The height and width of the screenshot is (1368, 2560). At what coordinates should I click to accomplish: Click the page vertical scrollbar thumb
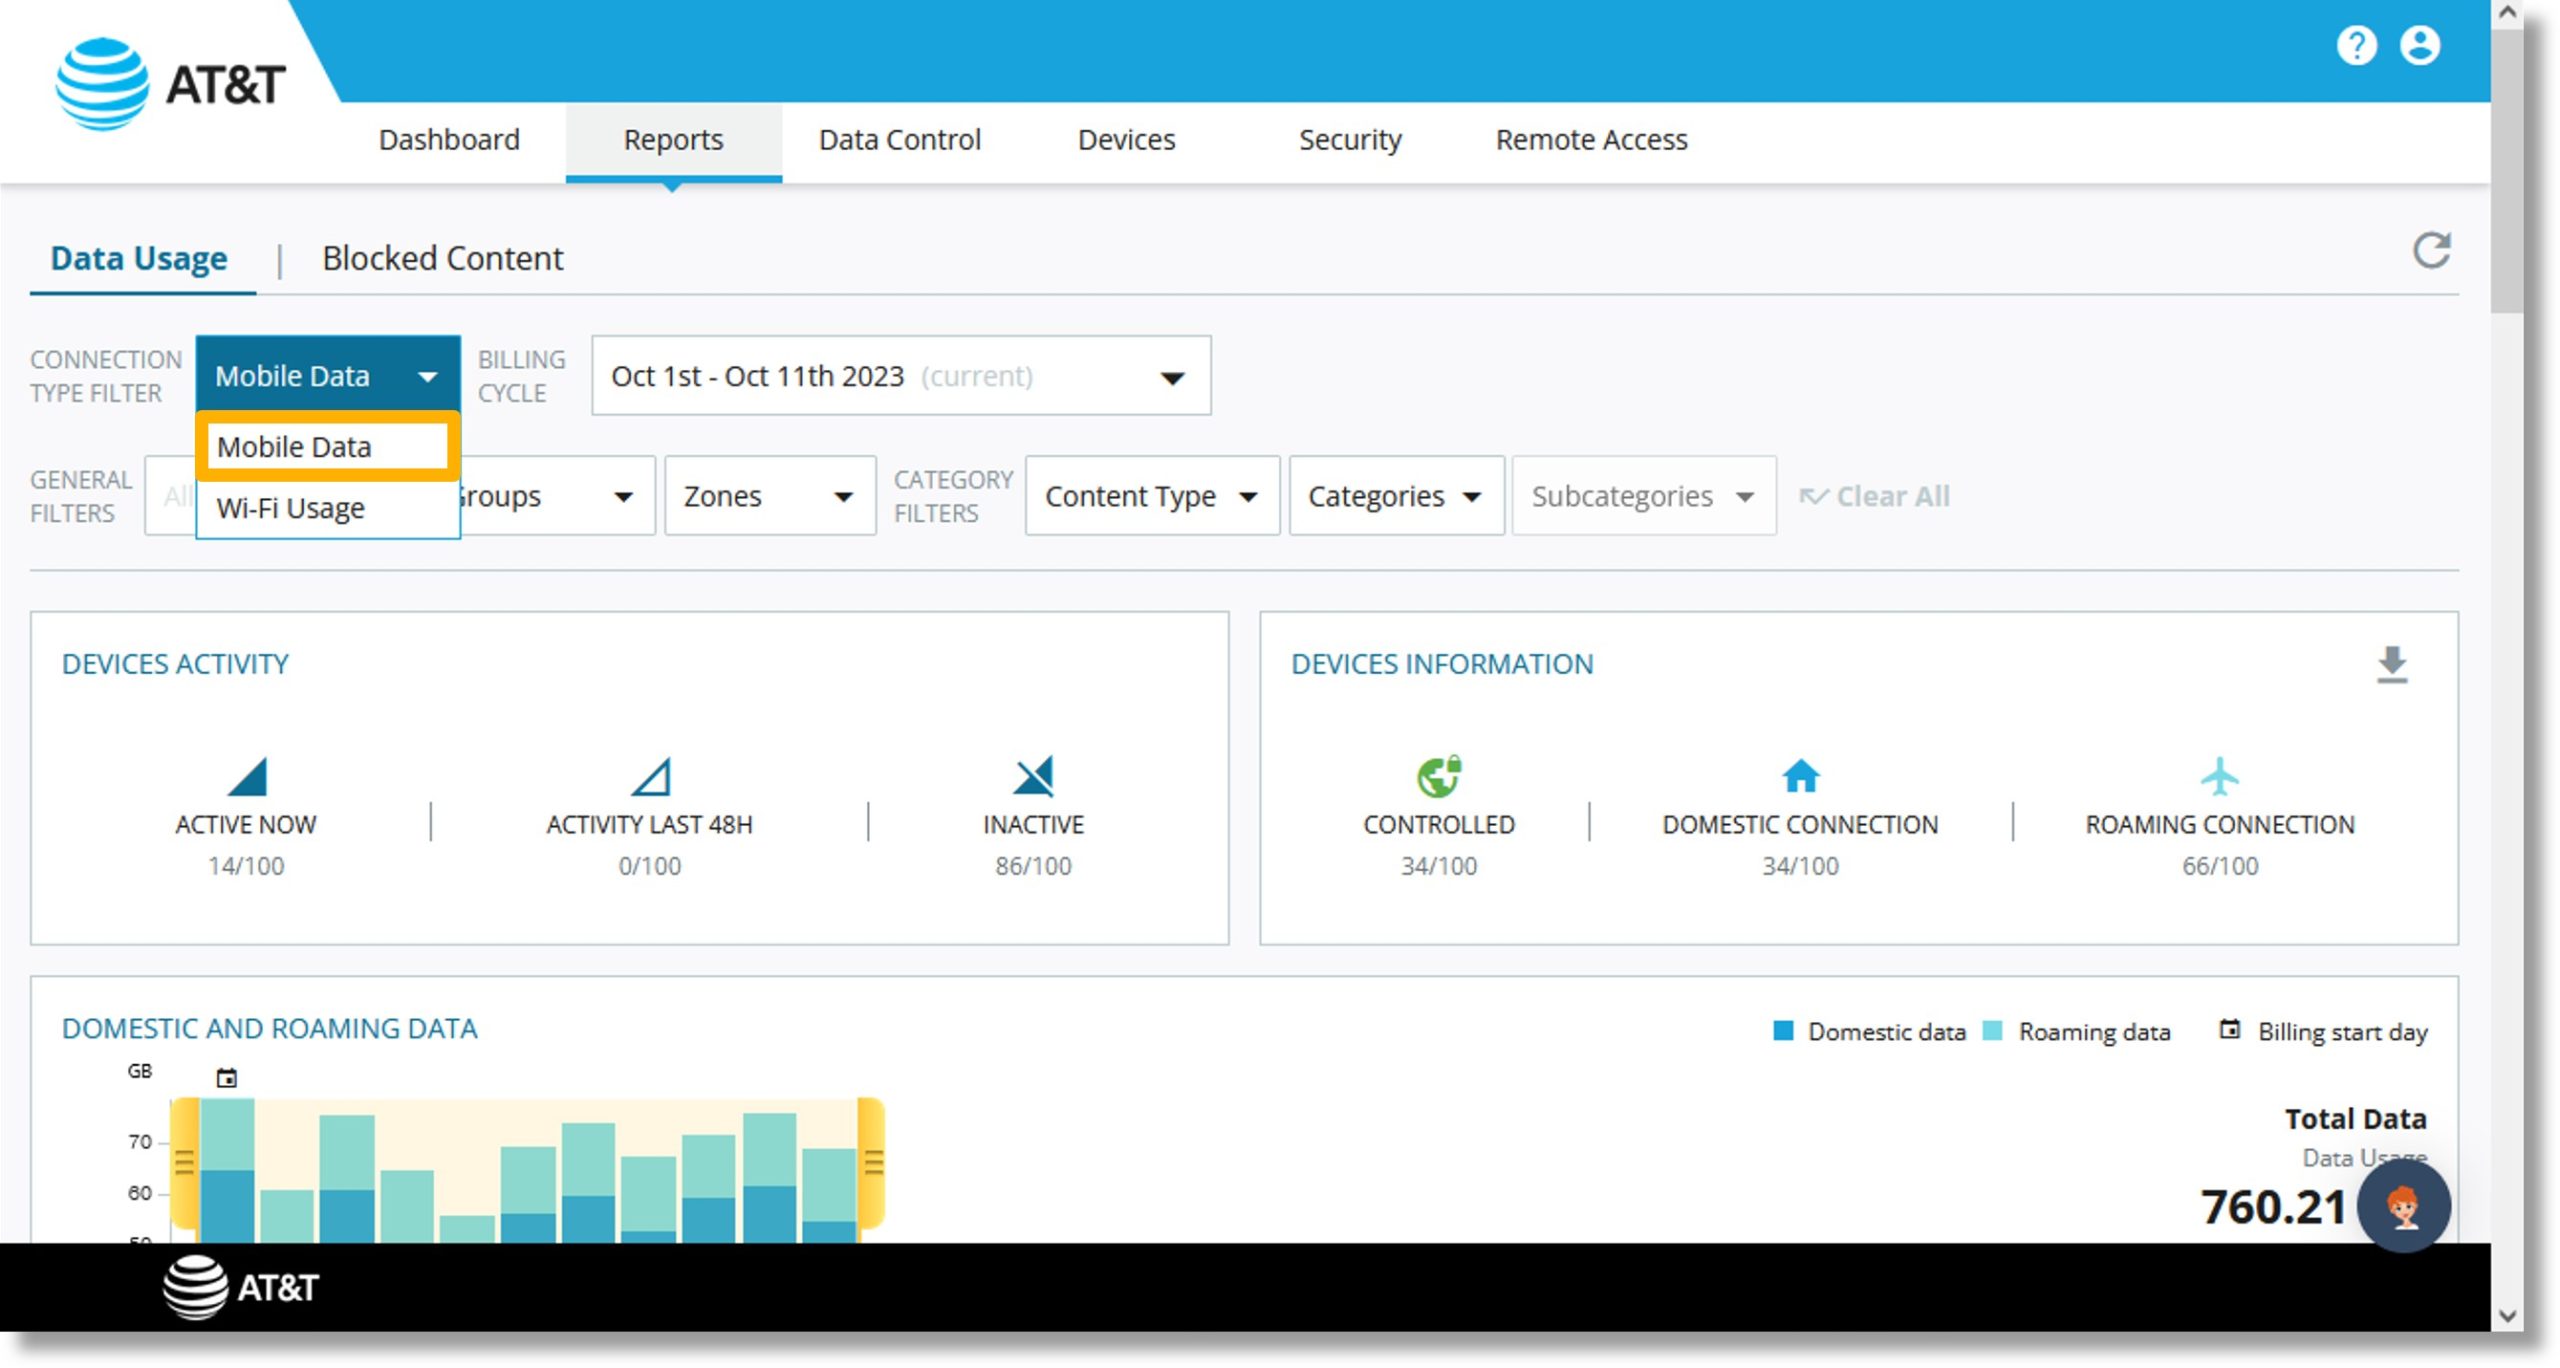coord(2506,170)
